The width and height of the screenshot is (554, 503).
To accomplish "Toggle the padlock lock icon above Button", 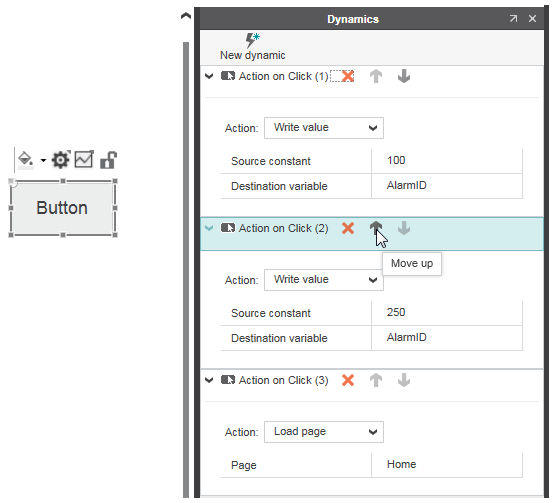I will [x=108, y=160].
